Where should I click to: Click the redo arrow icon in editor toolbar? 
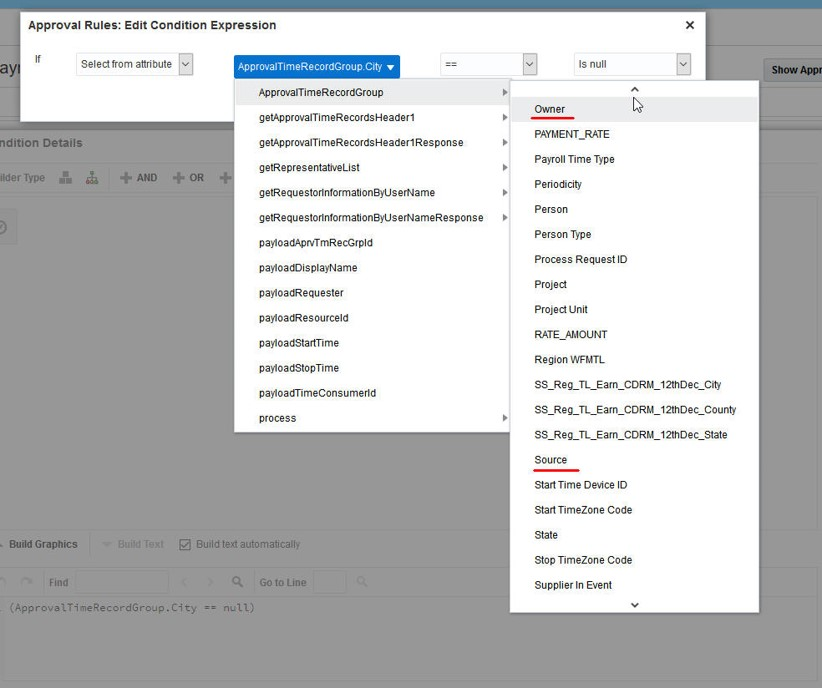(x=26, y=582)
